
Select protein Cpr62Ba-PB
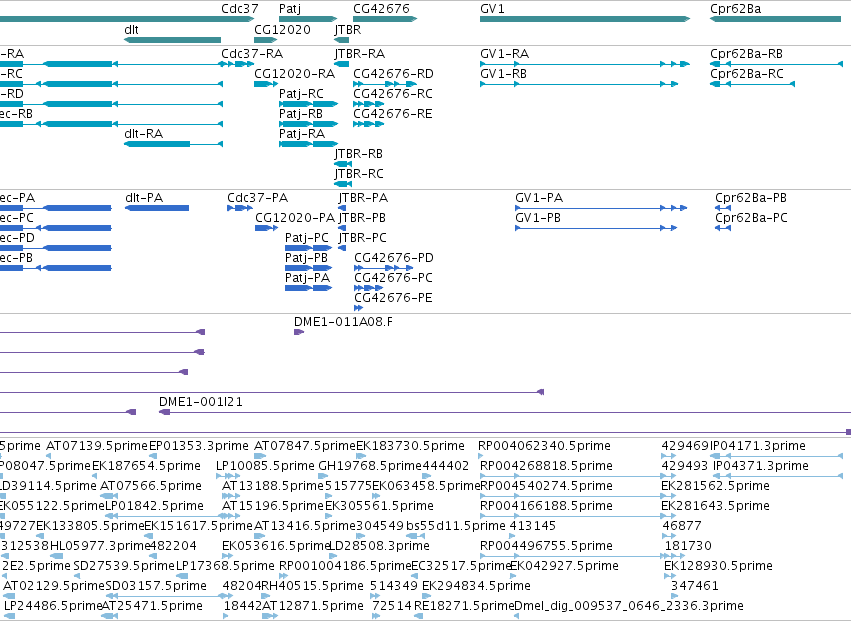click(751, 198)
